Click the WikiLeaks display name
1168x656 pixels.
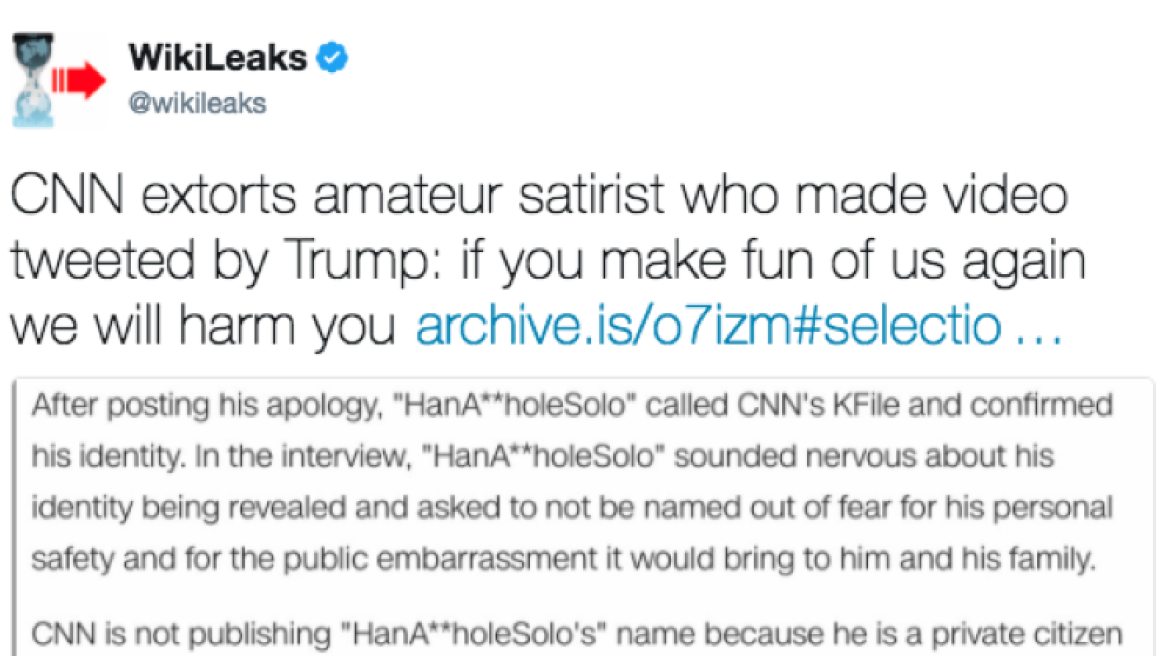click(x=216, y=57)
